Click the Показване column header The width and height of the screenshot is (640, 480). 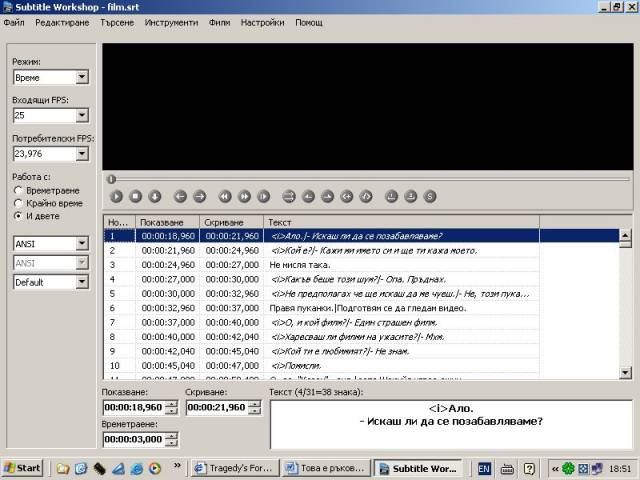point(167,222)
